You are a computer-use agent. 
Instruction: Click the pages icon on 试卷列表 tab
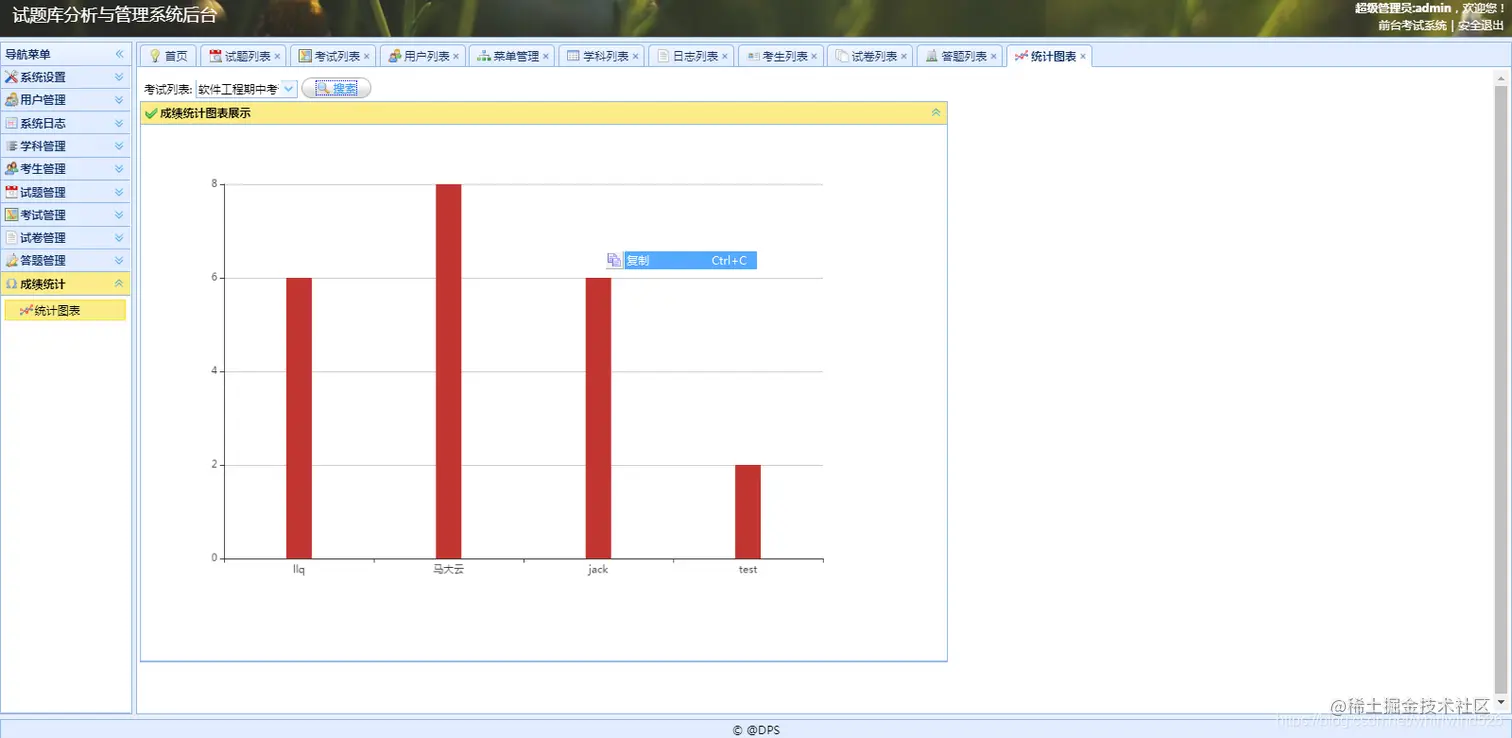842,56
